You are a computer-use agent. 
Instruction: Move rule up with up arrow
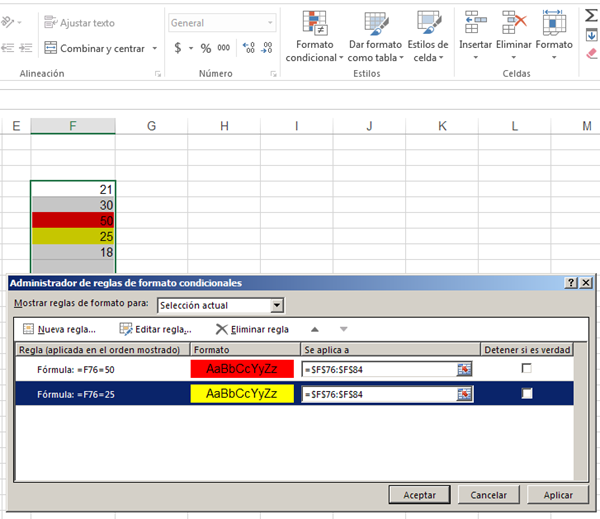coord(314,329)
